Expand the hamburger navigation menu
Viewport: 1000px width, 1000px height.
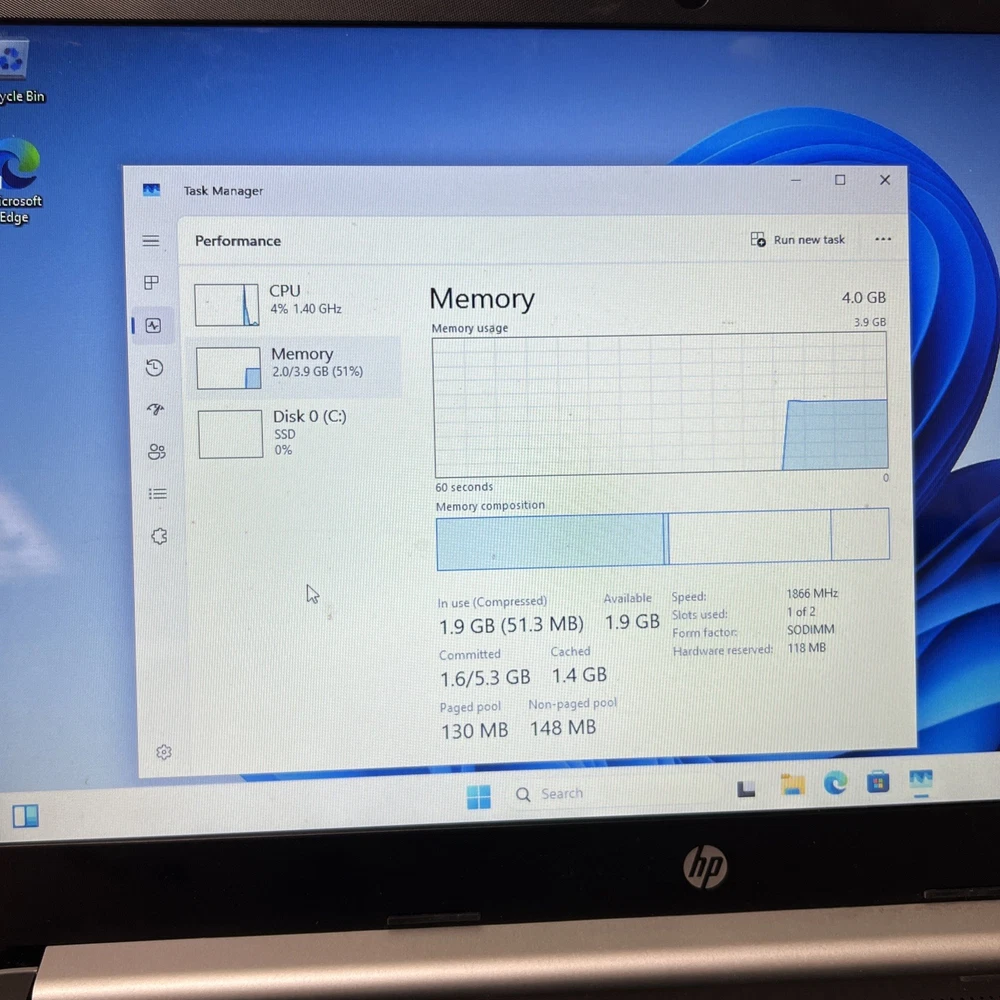[151, 241]
